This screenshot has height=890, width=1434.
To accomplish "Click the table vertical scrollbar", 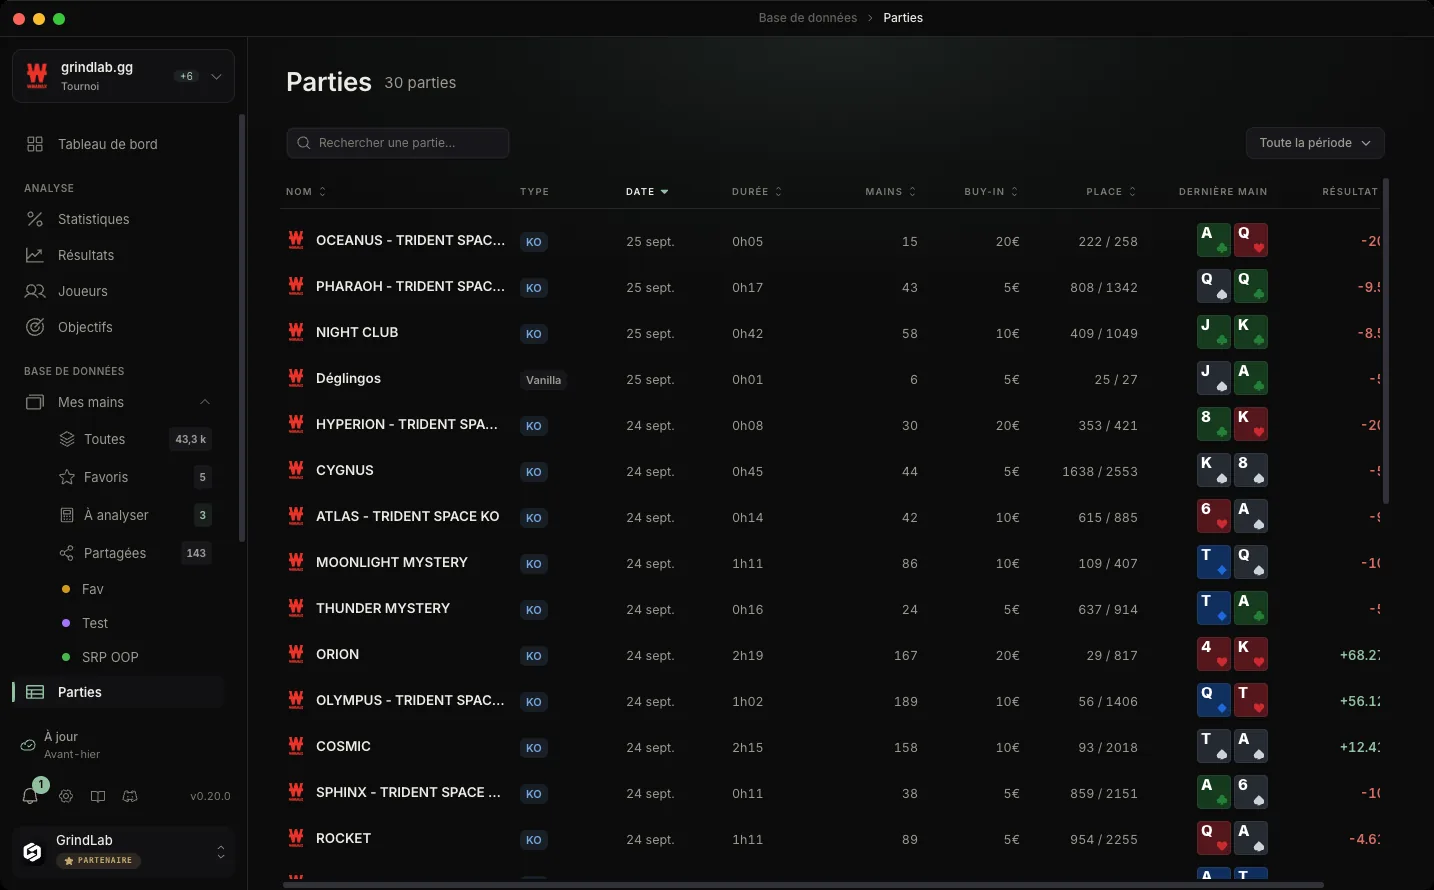I will click(1386, 340).
